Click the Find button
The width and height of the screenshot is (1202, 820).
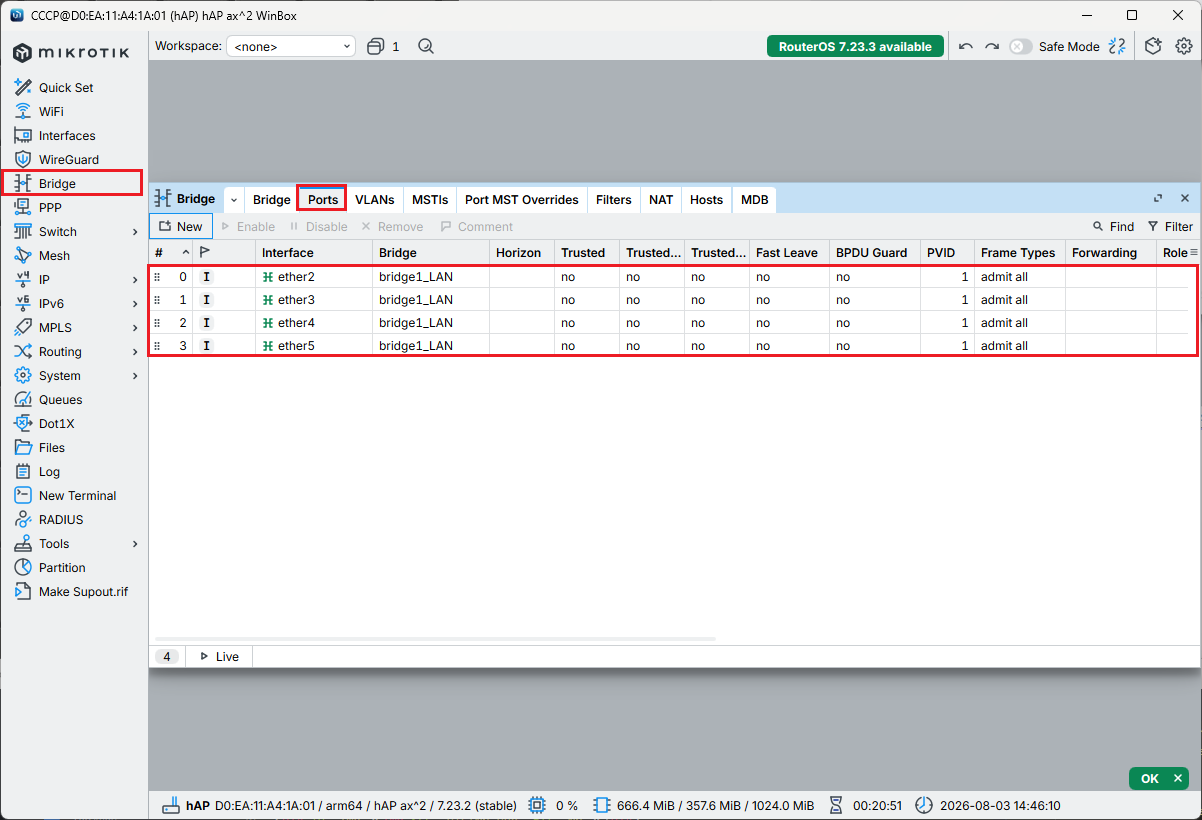pyautogui.click(x=1113, y=227)
